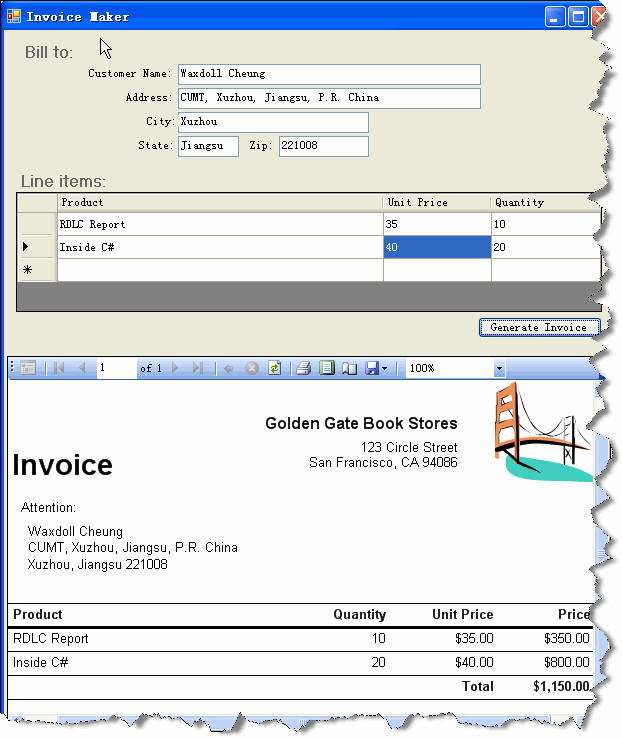This screenshot has width=622, height=738.
Task: Sort by Product column header
Action: [220, 203]
